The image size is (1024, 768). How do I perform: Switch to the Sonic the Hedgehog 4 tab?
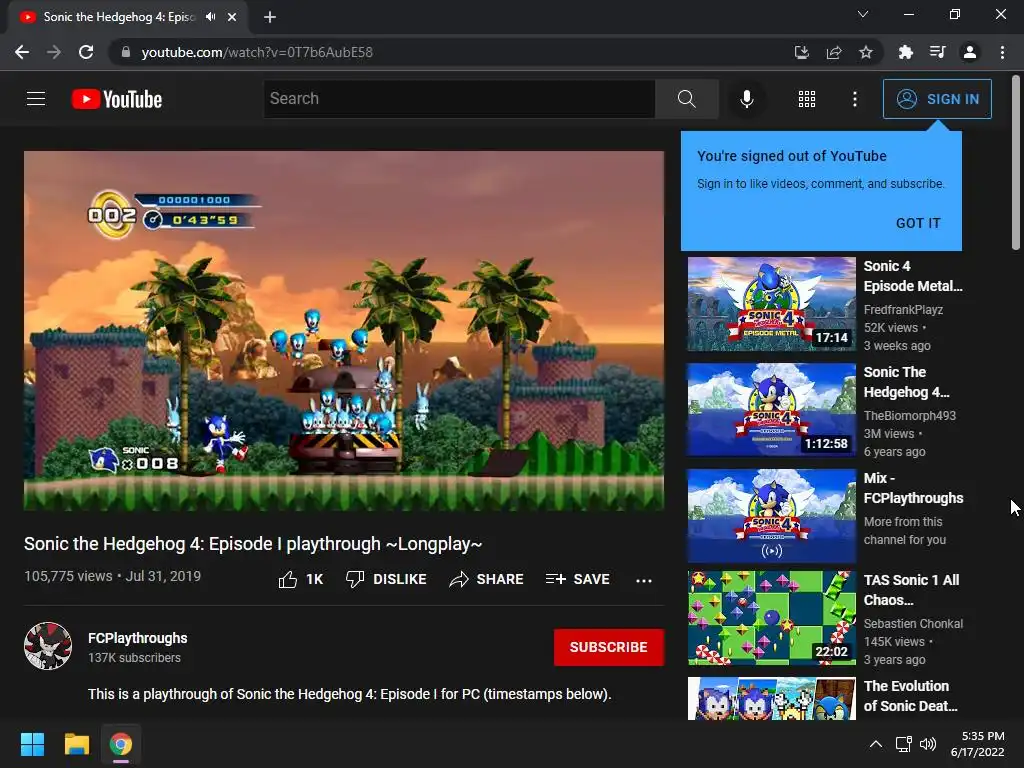(x=120, y=17)
